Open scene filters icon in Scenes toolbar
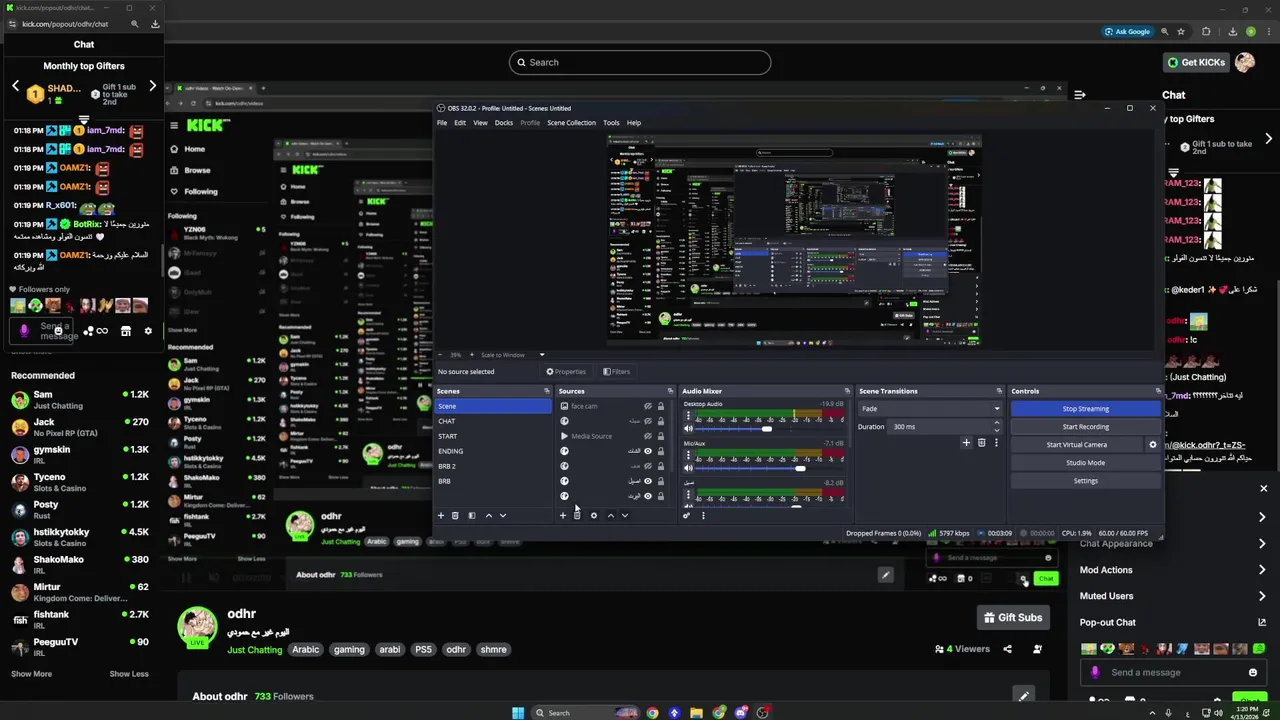1280x720 pixels. (x=472, y=516)
